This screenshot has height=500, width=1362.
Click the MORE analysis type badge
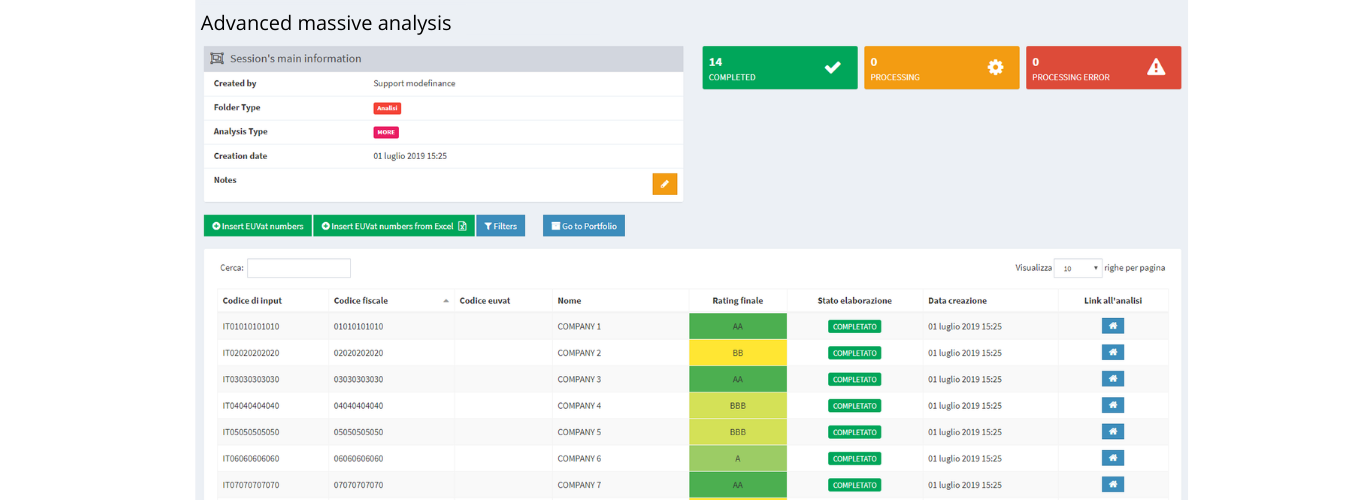[x=386, y=132]
